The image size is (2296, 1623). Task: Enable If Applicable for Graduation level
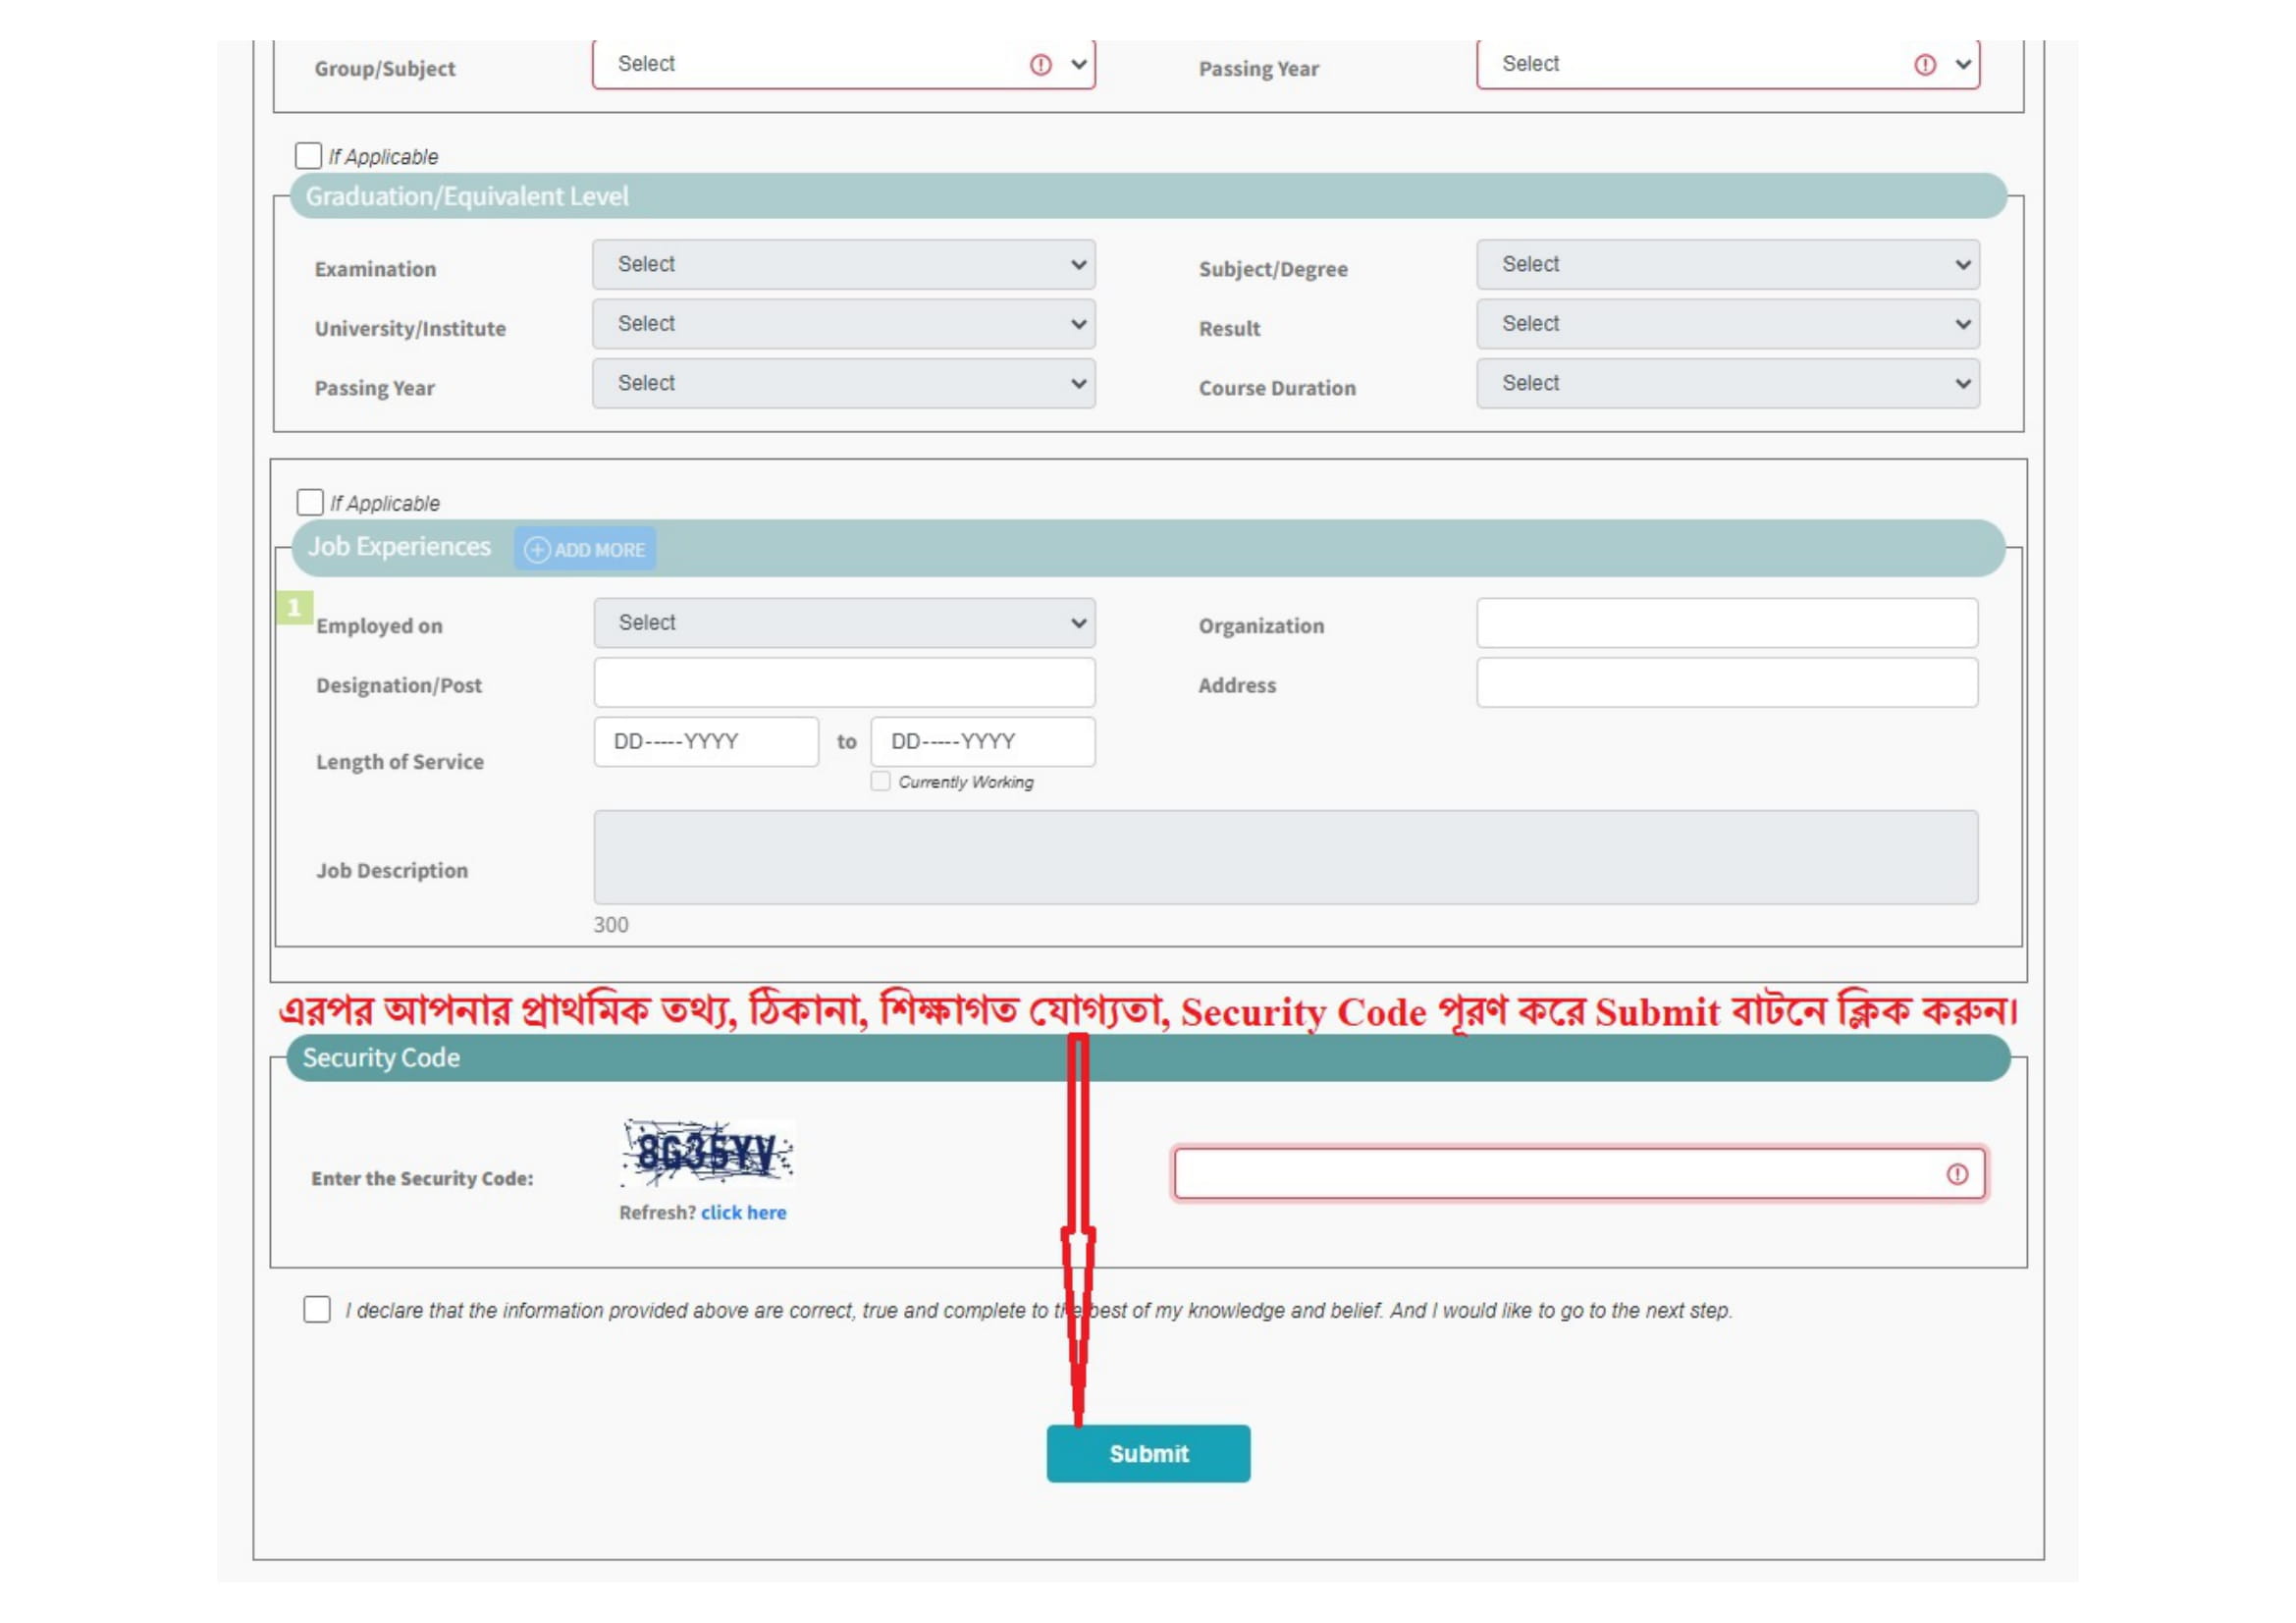pos(308,156)
